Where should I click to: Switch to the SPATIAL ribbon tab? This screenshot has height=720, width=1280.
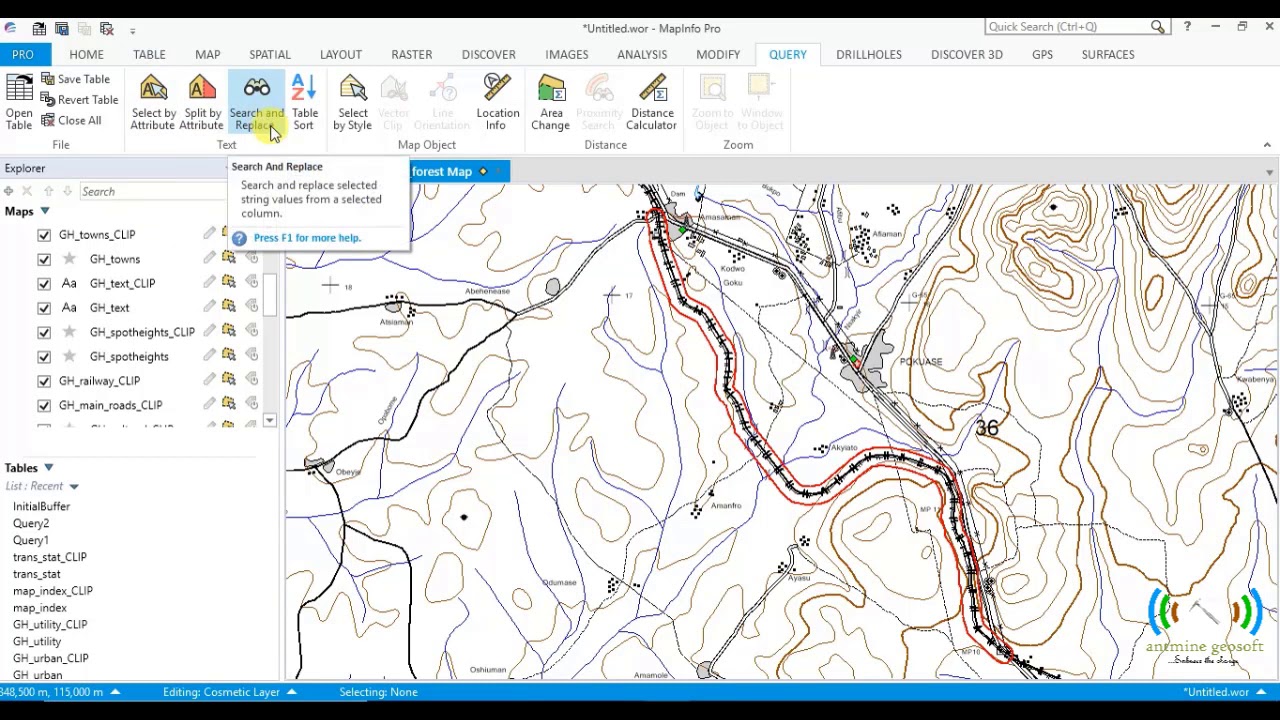pyautogui.click(x=270, y=54)
